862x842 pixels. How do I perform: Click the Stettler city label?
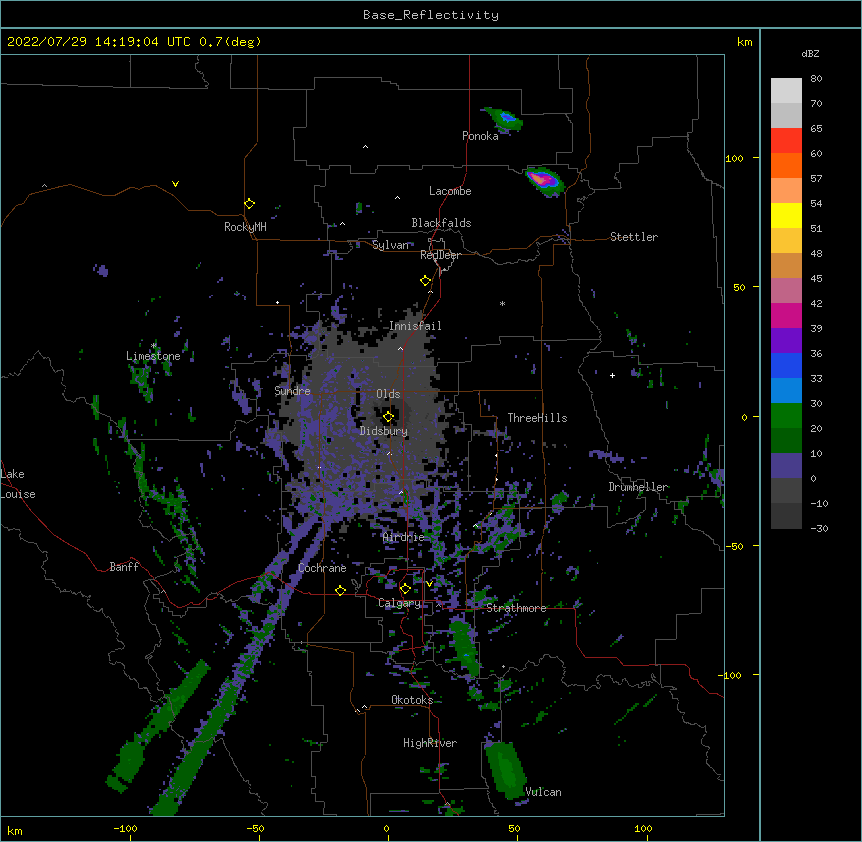click(634, 237)
